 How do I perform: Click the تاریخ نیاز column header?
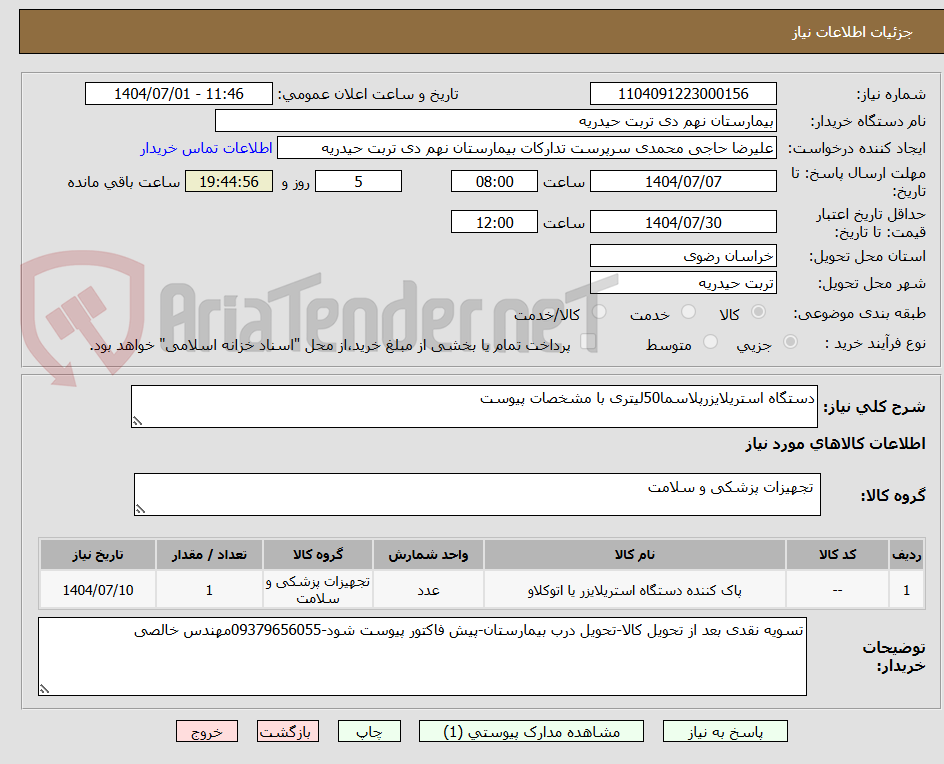(96, 554)
